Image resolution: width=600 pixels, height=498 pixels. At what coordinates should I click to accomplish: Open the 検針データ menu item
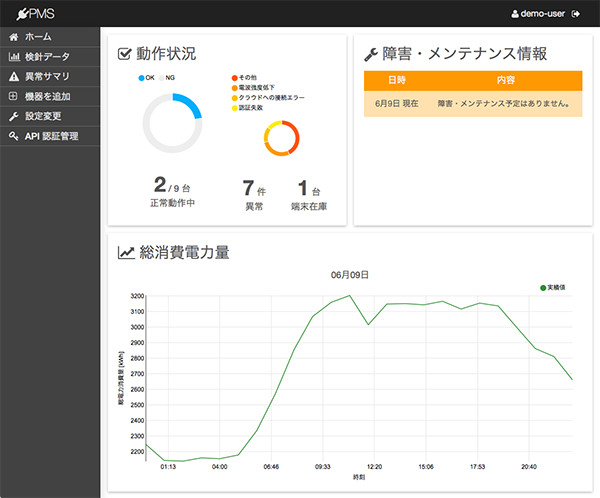pyautogui.click(x=47, y=56)
